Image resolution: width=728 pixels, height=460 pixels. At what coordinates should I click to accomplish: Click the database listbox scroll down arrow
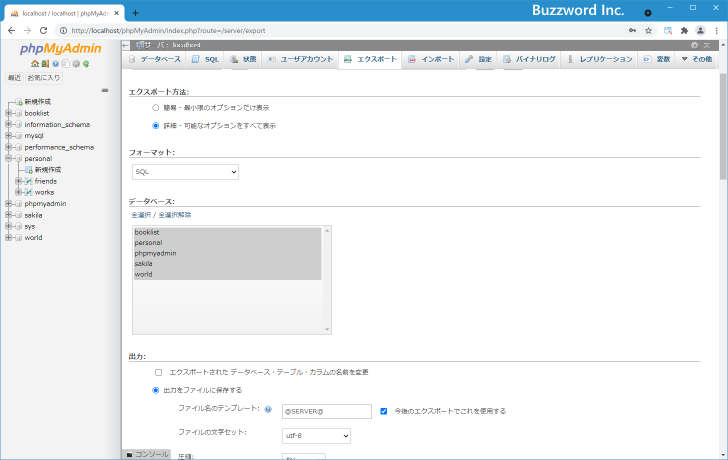pyautogui.click(x=327, y=329)
